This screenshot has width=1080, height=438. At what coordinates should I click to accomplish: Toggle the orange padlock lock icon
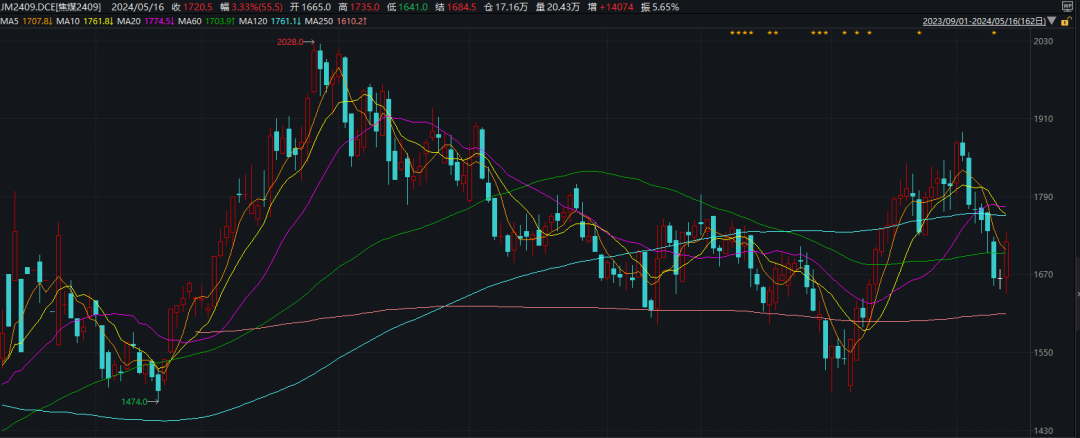(1066, 21)
